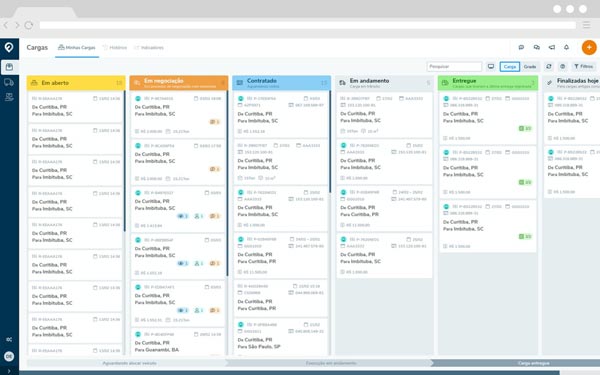Open first card in Entregue column
This screenshot has width=600, height=375.
click(488, 118)
